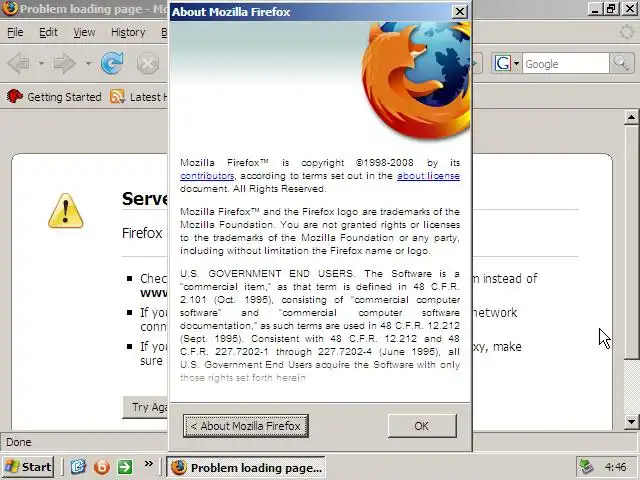Open Getting Started bookmark

(x=54, y=97)
